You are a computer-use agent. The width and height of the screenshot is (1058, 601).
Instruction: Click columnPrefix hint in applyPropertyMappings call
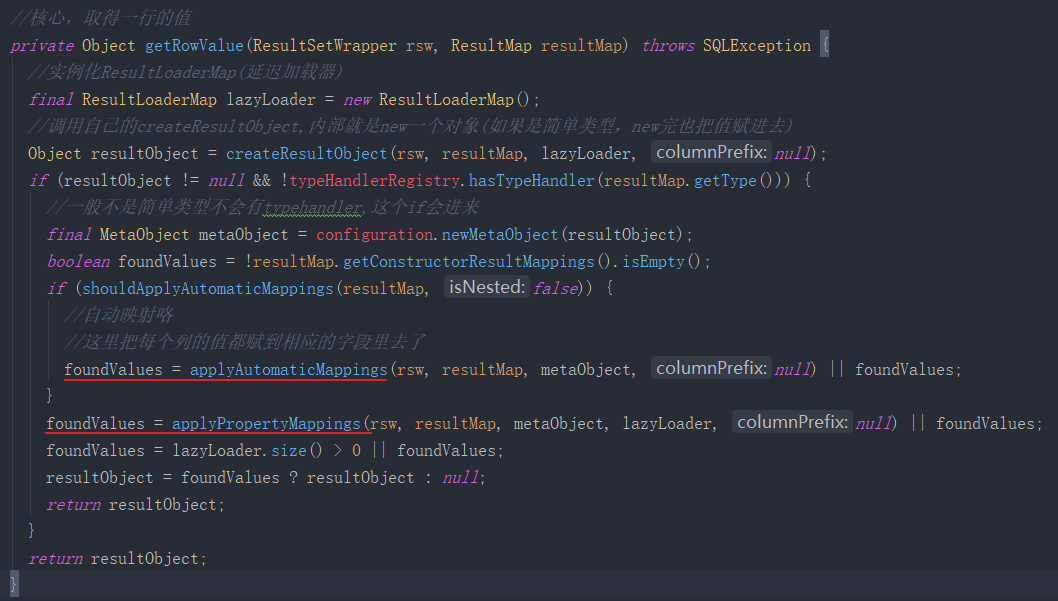792,422
